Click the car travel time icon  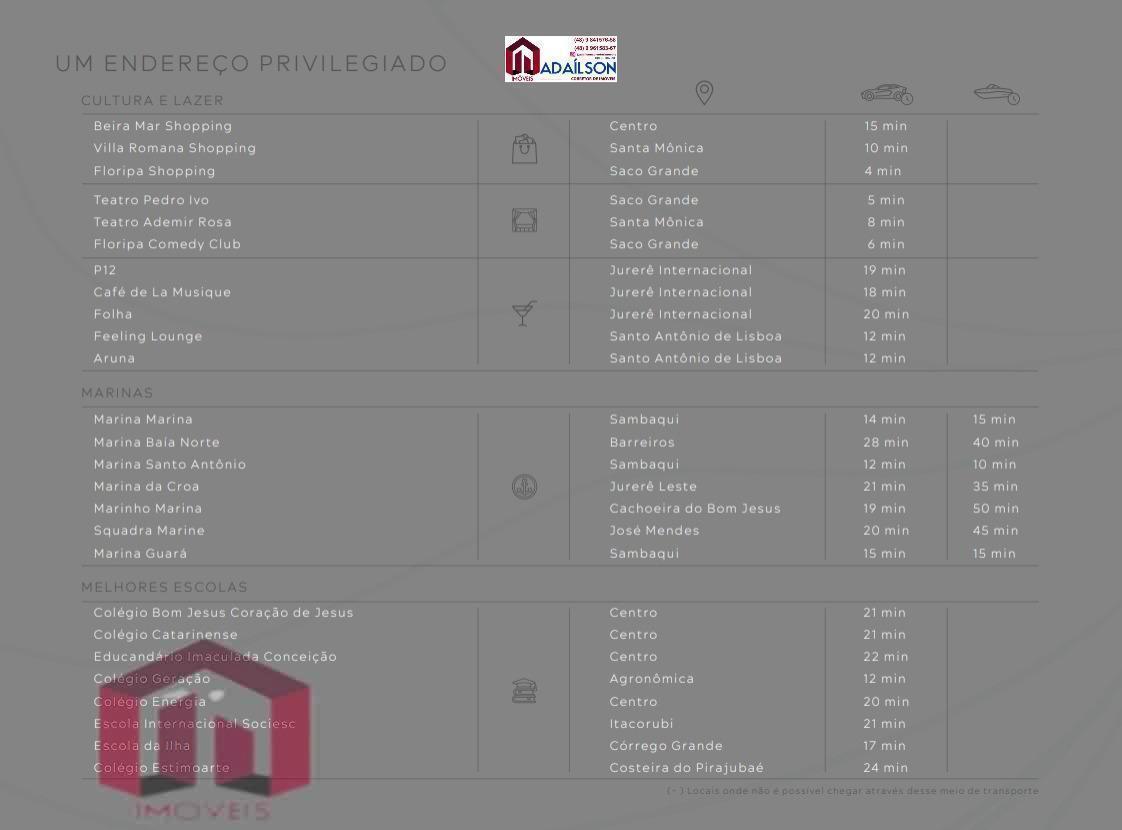click(887, 94)
